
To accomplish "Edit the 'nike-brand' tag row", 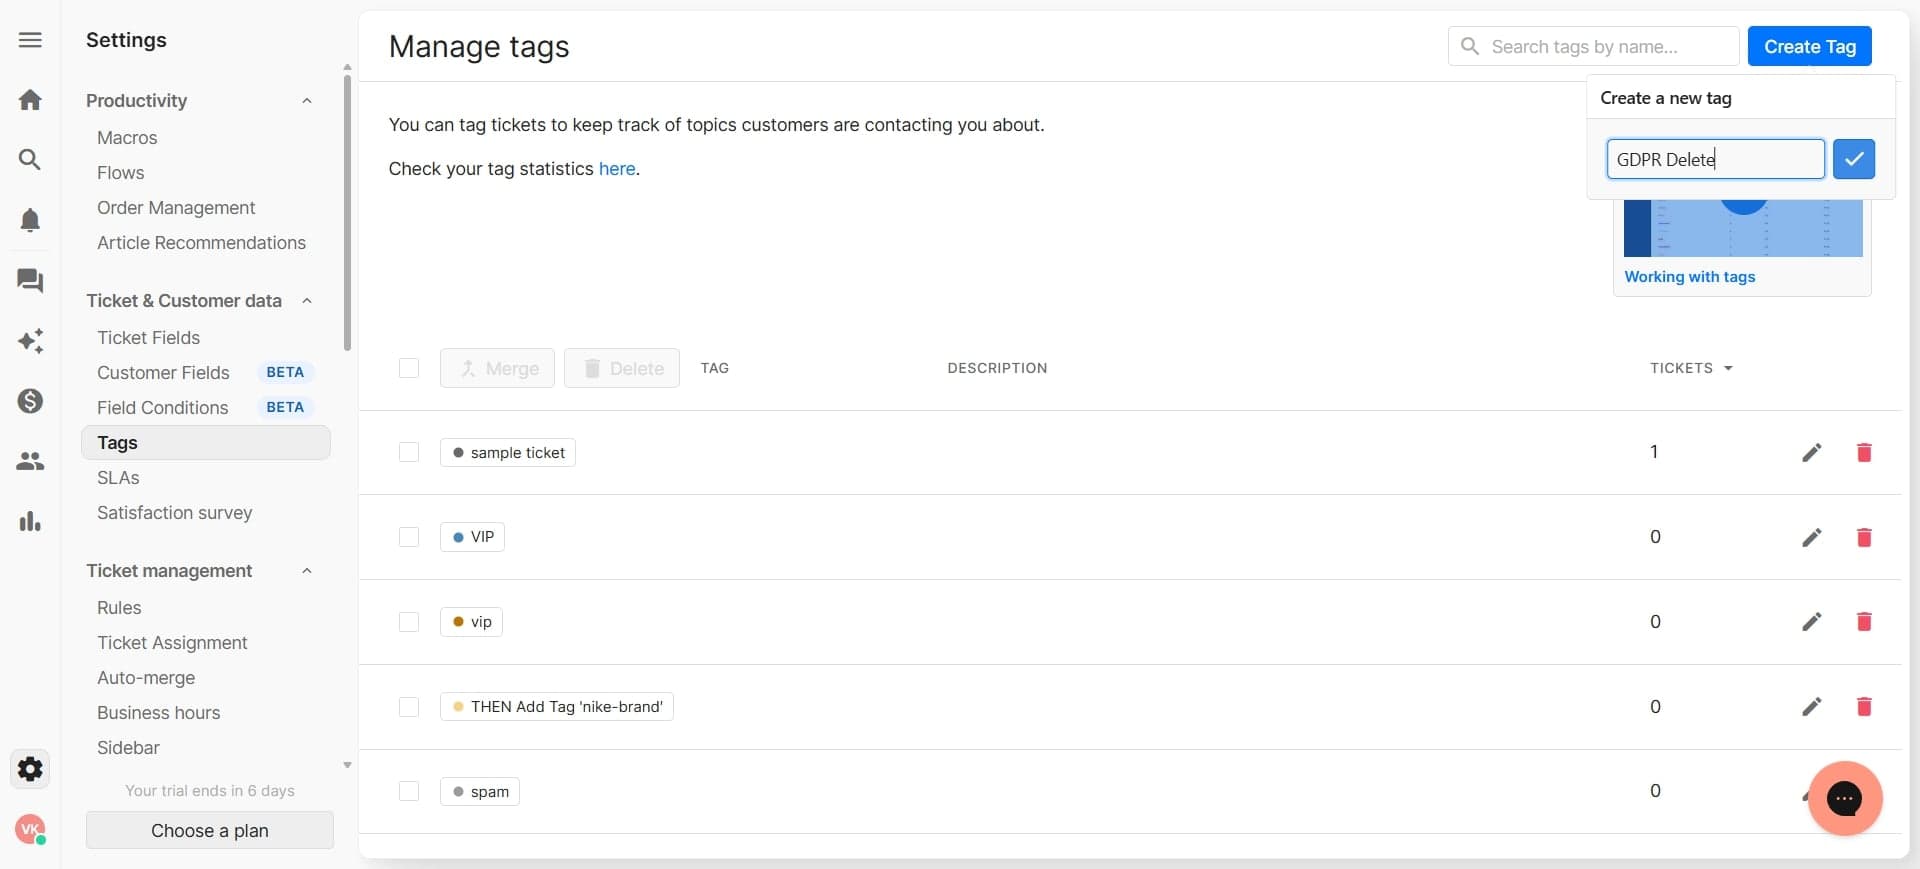I will (x=1811, y=707).
